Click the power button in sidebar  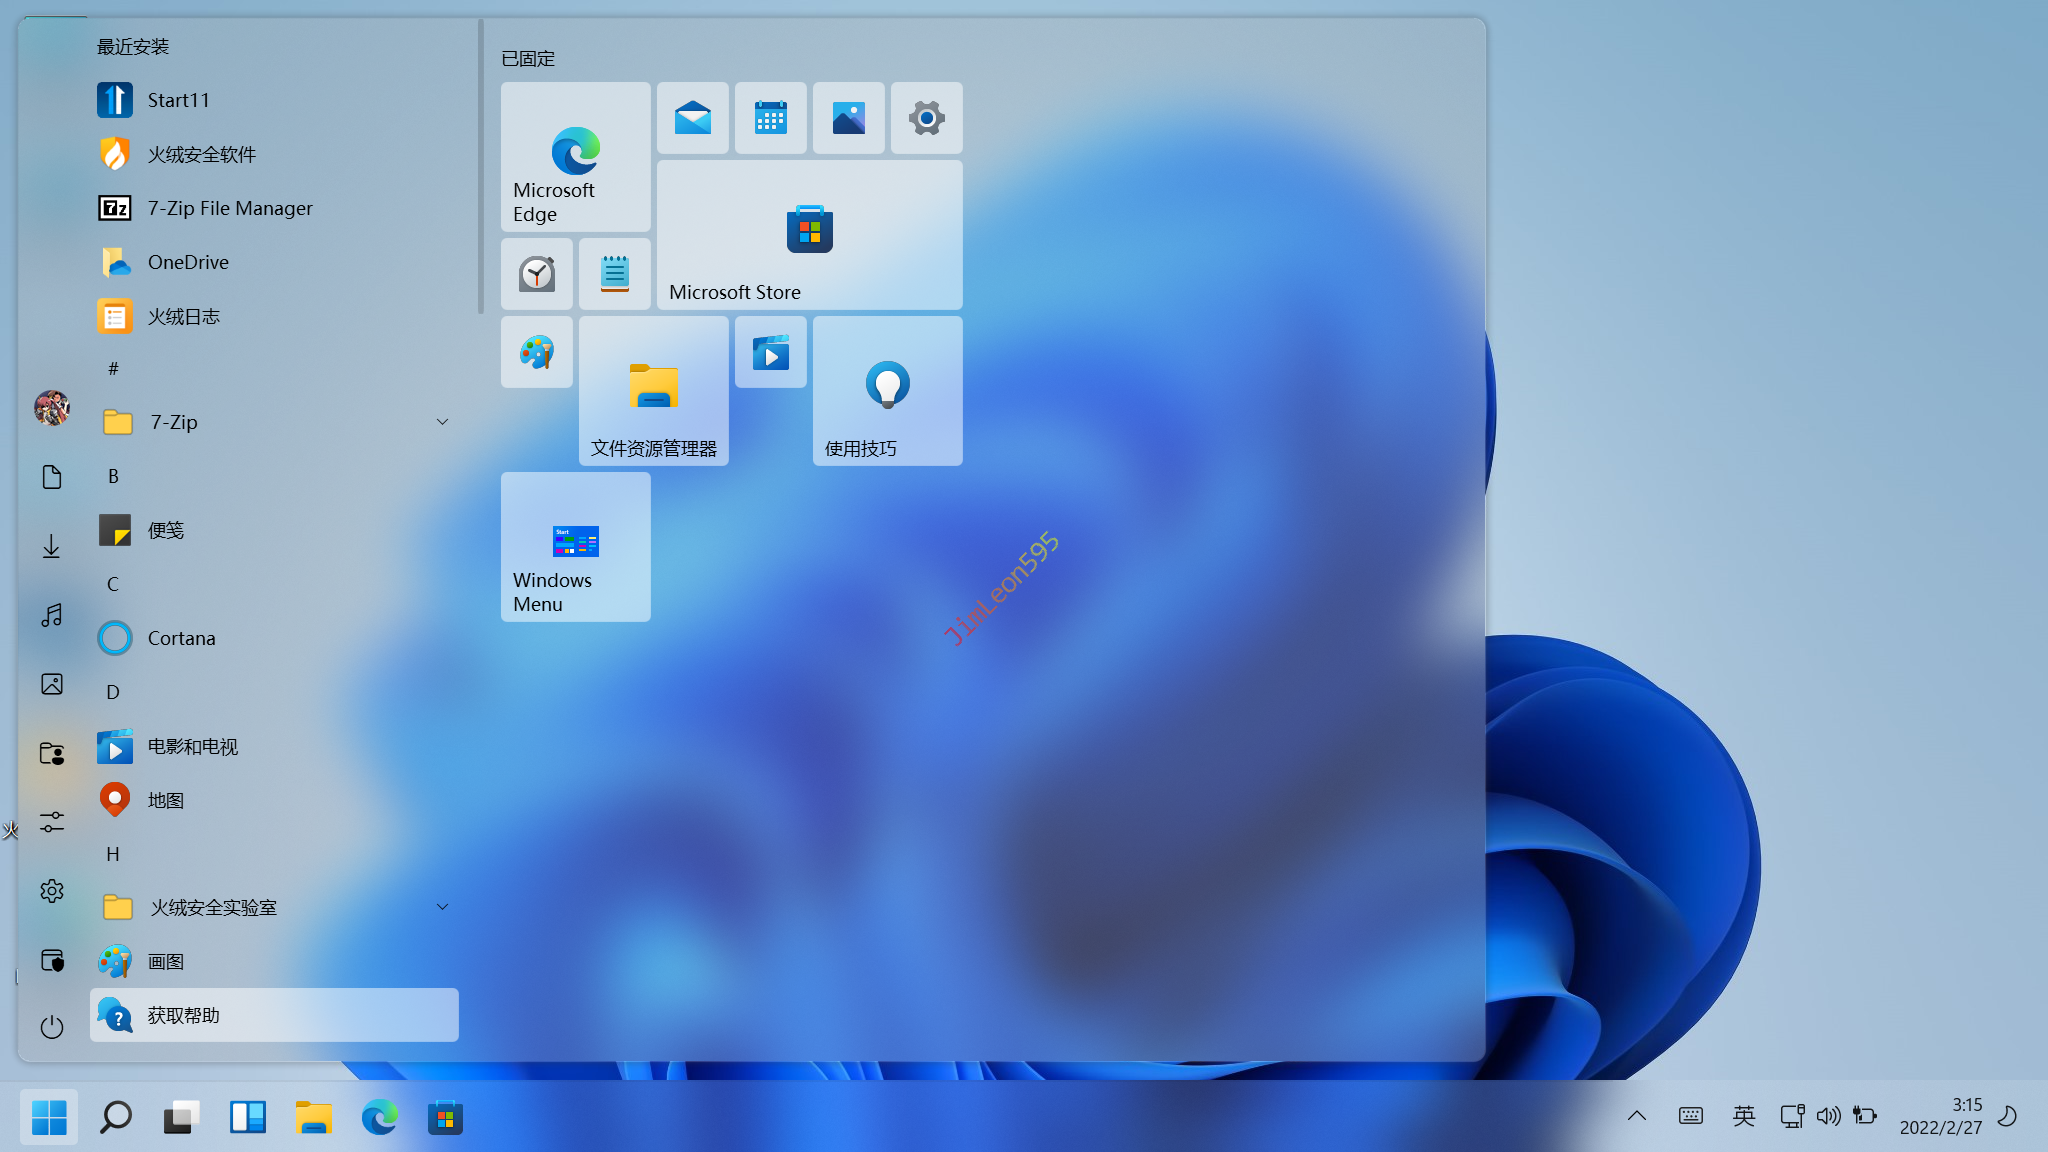(52, 1026)
